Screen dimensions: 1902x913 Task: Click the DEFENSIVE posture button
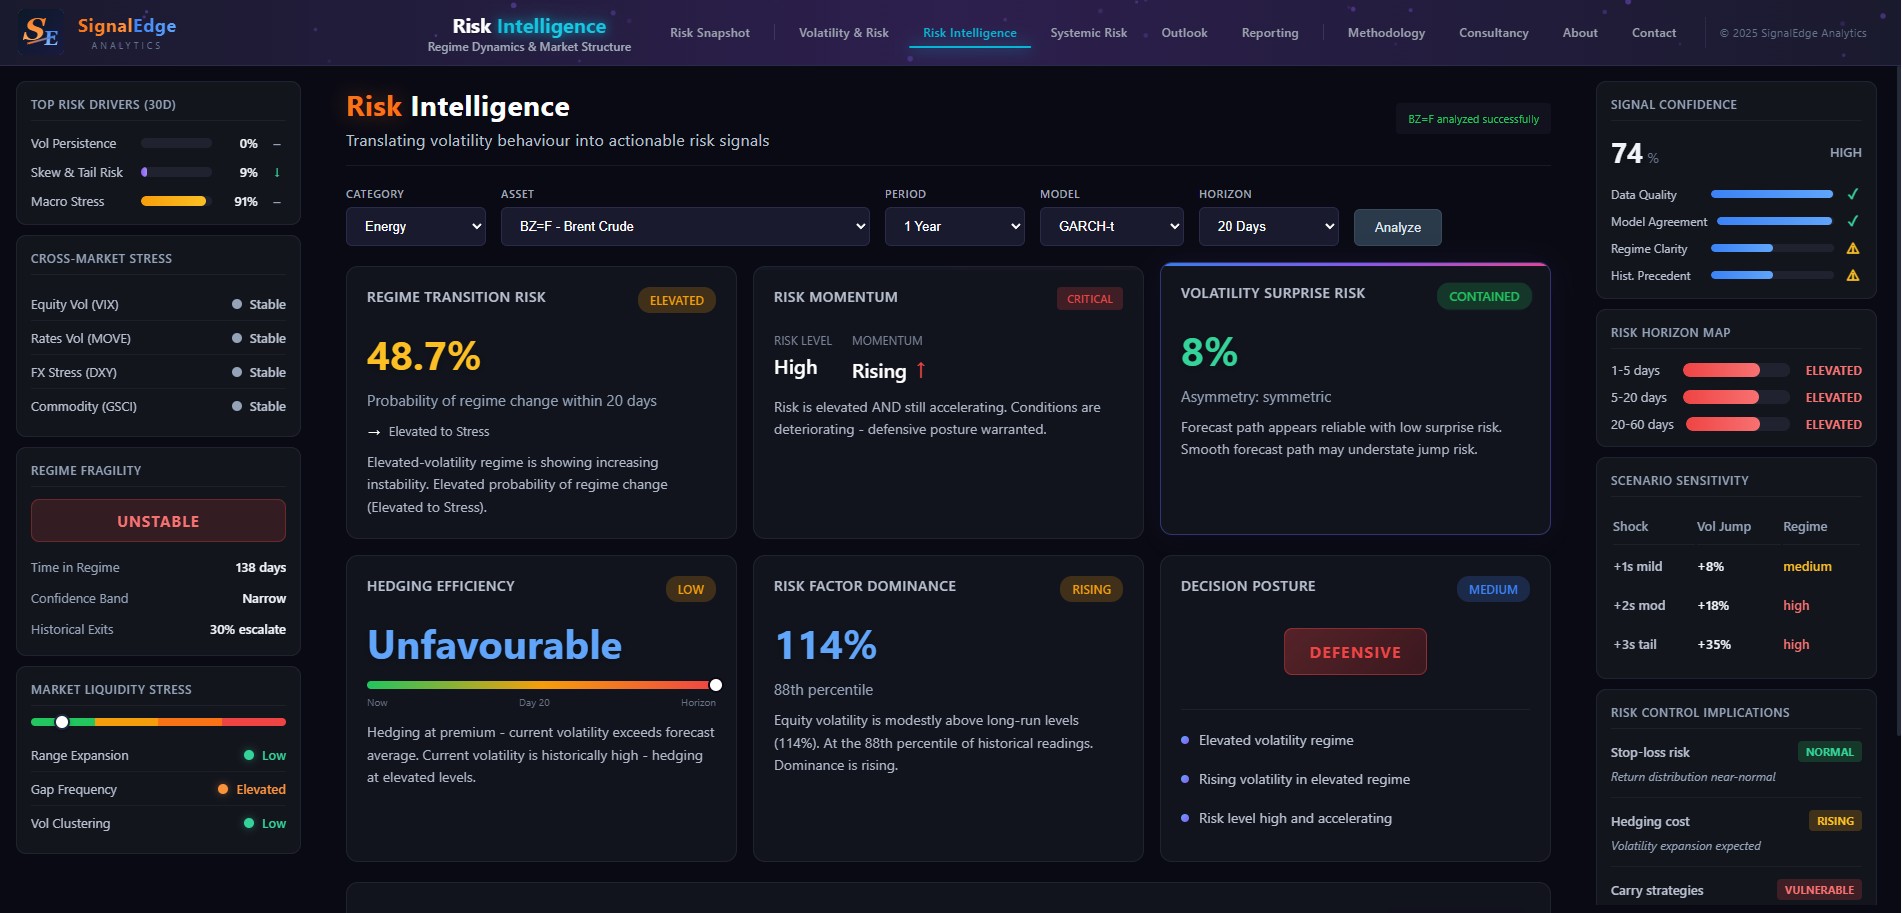(x=1355, y=651)
